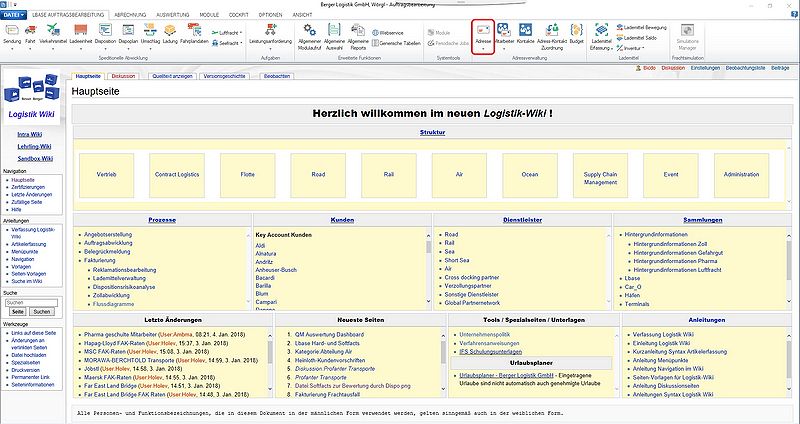Click the Adresse card icon
This screenshot has width=800, height=424.
point(483,30)
